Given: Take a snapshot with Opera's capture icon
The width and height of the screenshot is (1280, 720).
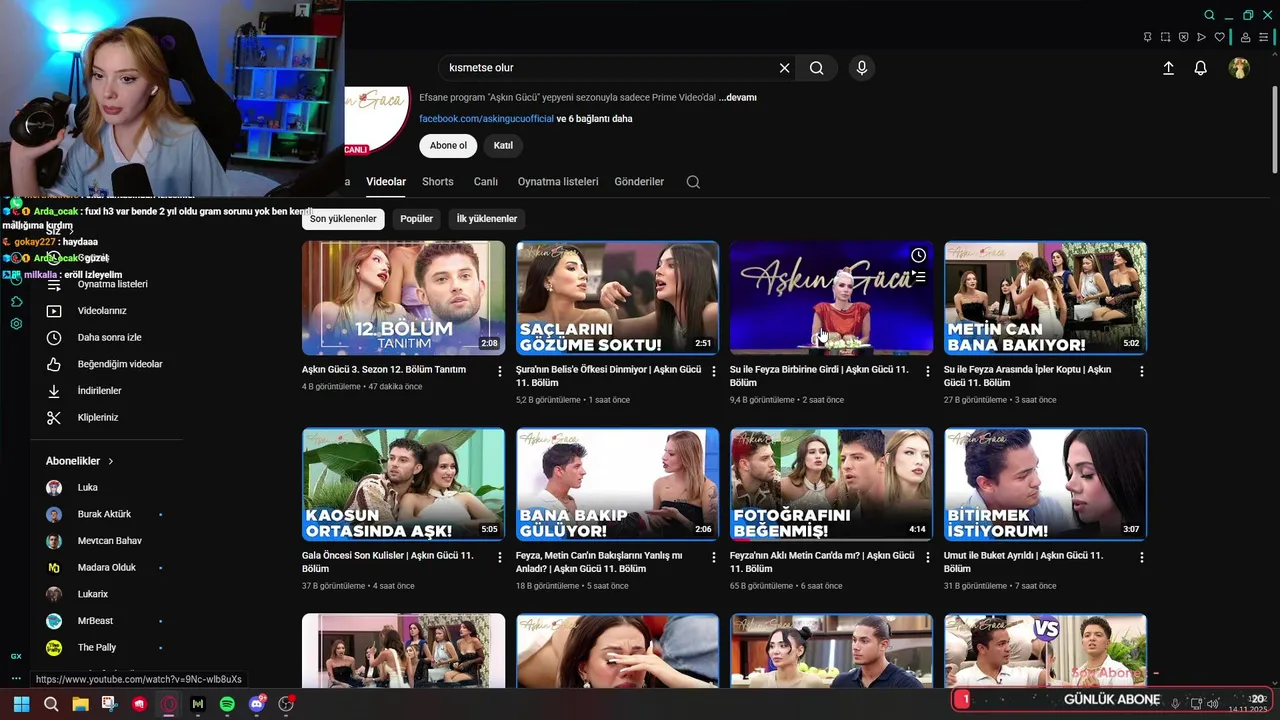Looking at the screenshot, I should [x=1165, y=37].
